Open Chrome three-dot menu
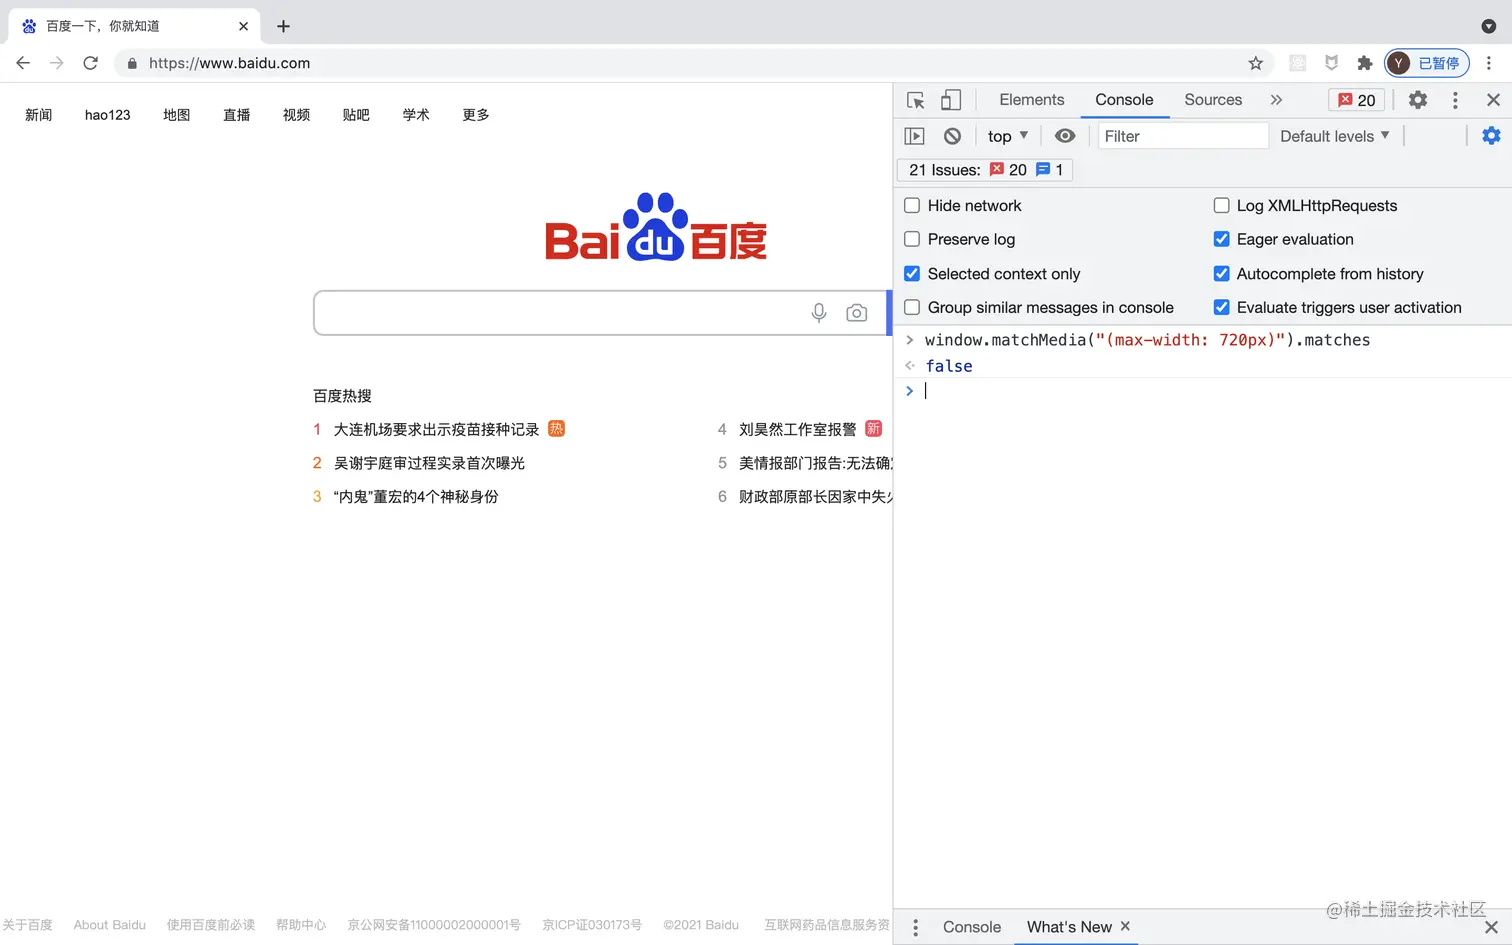Viewport: 1512px width, 945px height. click(x=1489, y=63)
